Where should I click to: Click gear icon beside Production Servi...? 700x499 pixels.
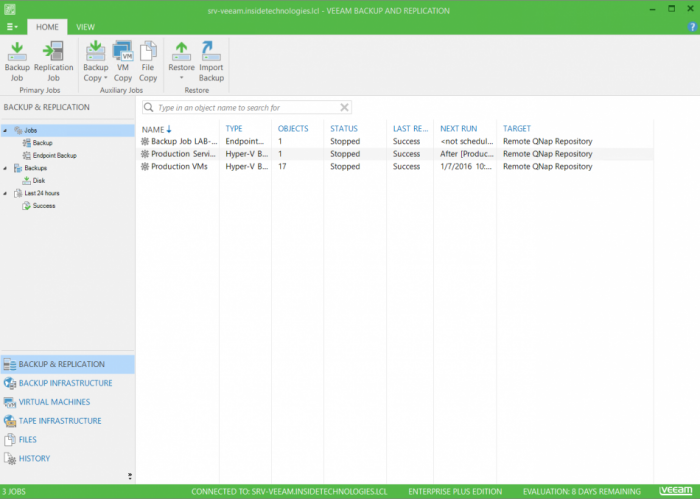(145, 154)
